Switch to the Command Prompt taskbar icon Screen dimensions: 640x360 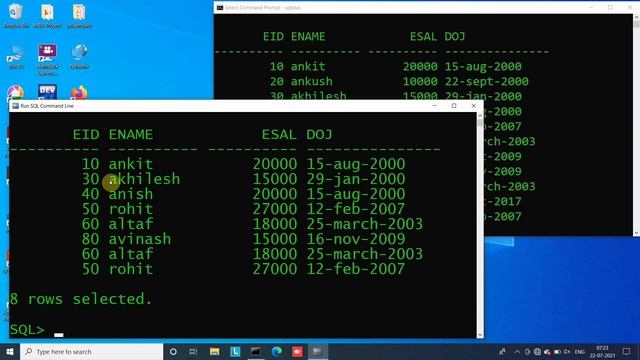click(x=256, y=351)
